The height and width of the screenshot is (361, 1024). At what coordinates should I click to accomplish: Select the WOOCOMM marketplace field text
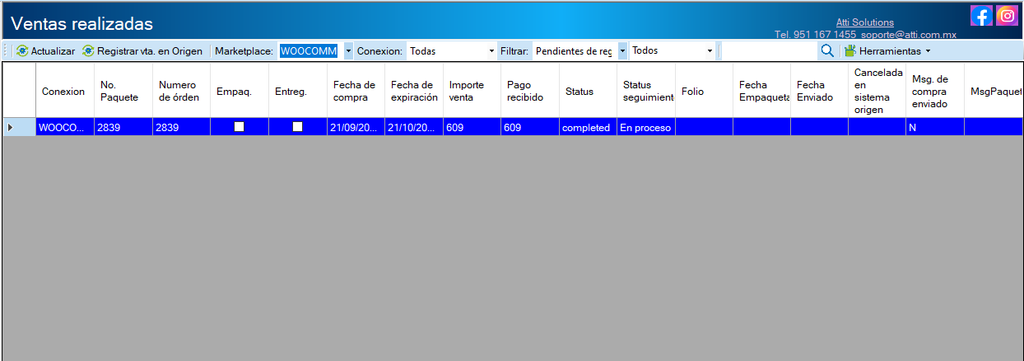click(308, 51)
